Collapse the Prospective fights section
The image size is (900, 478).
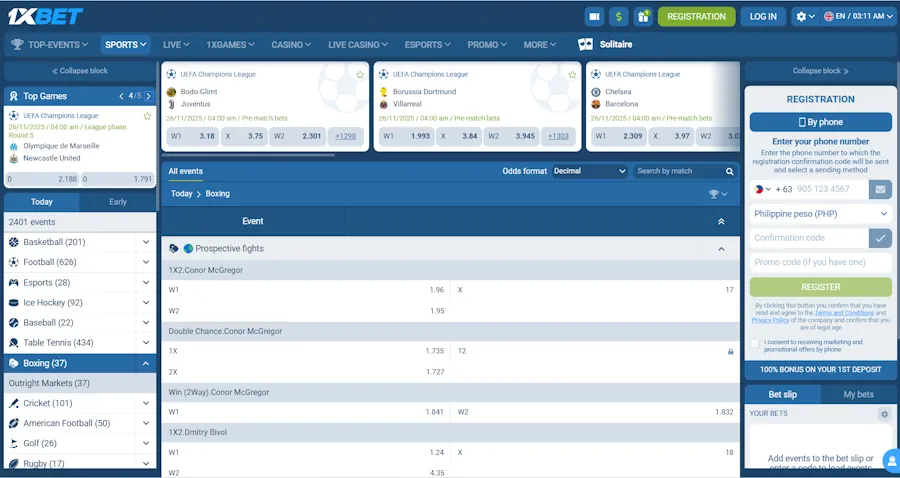click(721, 249)
